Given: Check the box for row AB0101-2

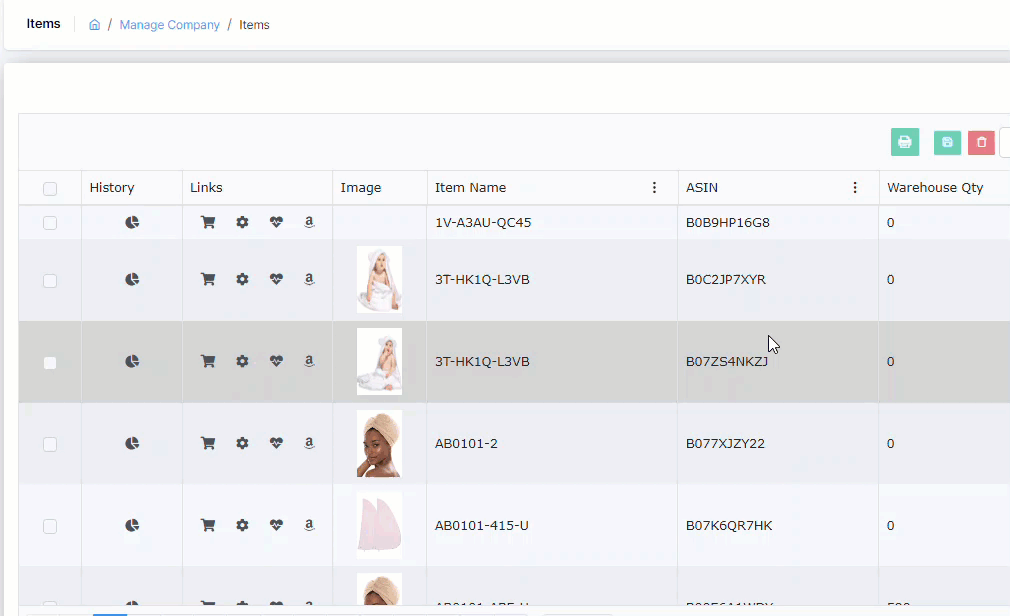Looking at the screenshot, I should click(50, 445).
